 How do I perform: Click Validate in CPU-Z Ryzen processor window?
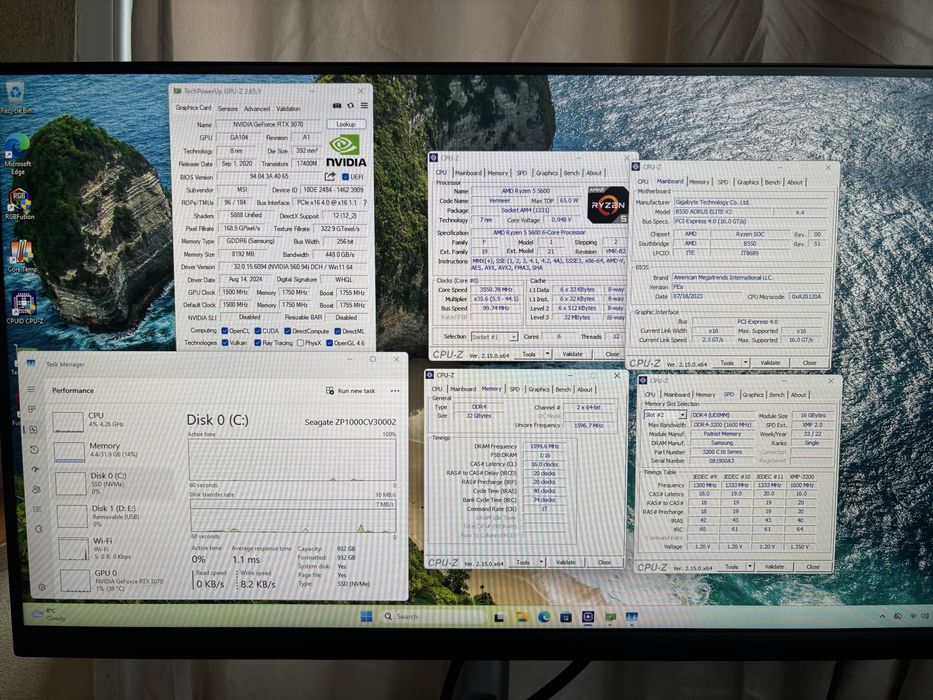[572, 354]
